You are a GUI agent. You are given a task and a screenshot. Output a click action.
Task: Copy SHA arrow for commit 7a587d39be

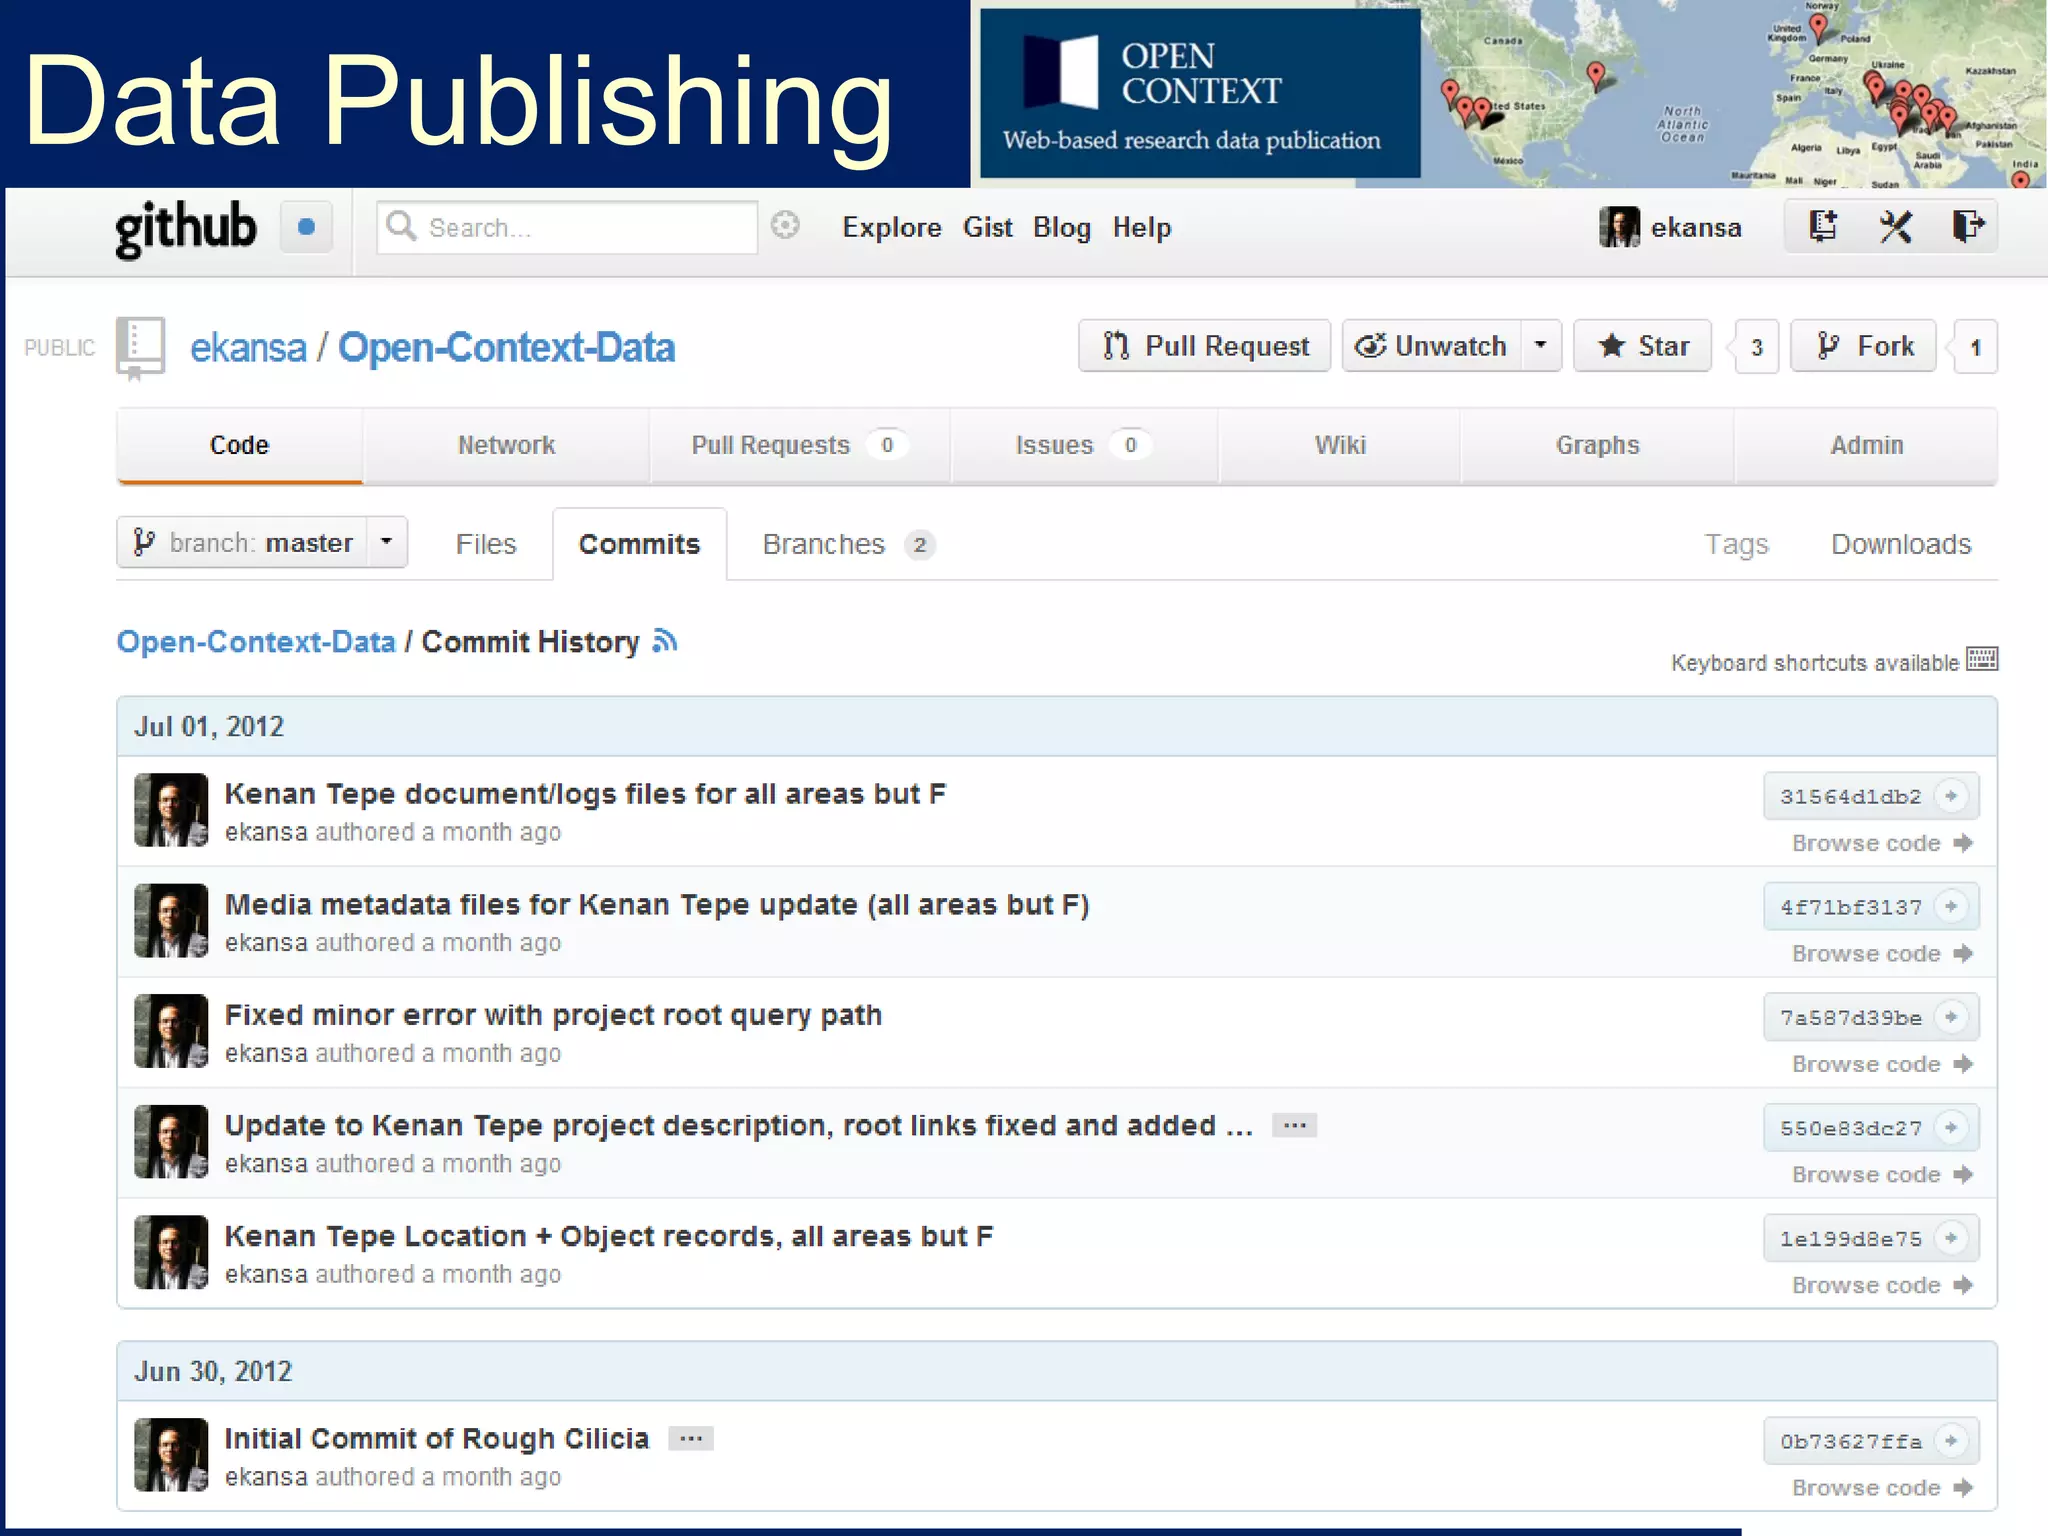[x=1951, y=1017]
